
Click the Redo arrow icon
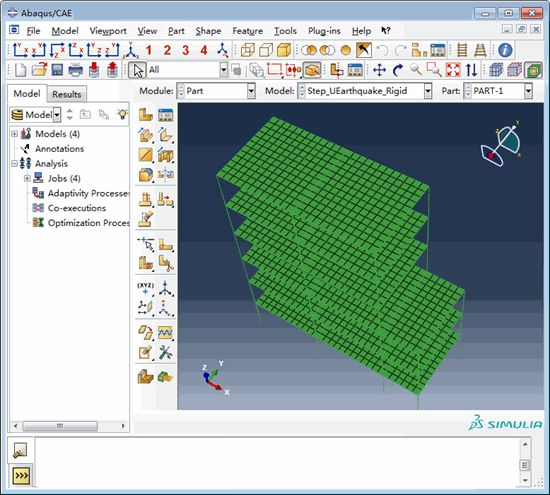pyautogui.click(x=400, y=50)
